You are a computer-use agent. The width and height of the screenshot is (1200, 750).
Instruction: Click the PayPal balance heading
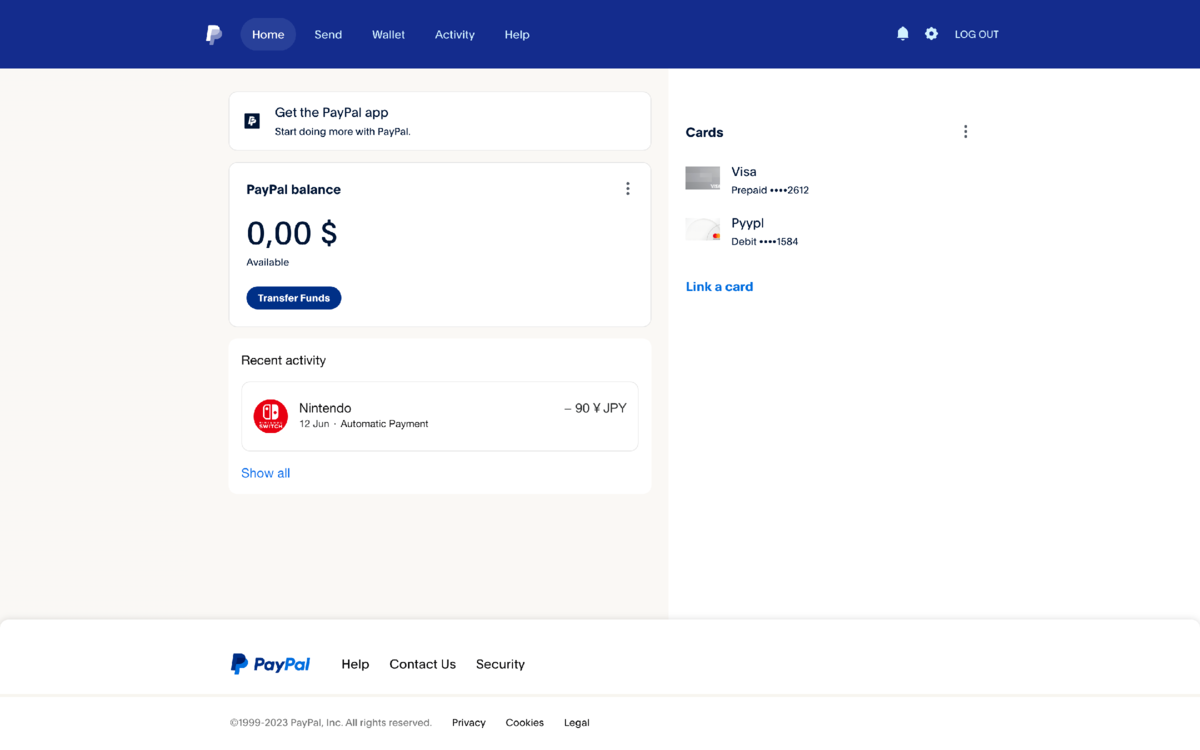294,189
